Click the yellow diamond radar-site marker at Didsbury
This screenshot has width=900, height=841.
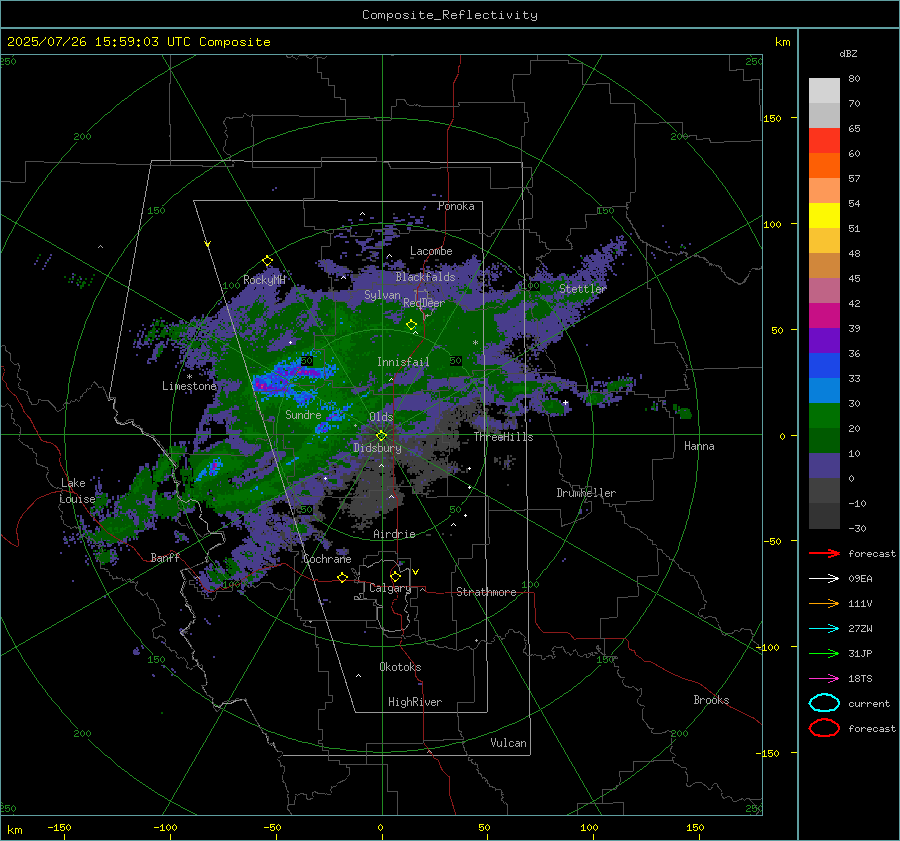382,436
